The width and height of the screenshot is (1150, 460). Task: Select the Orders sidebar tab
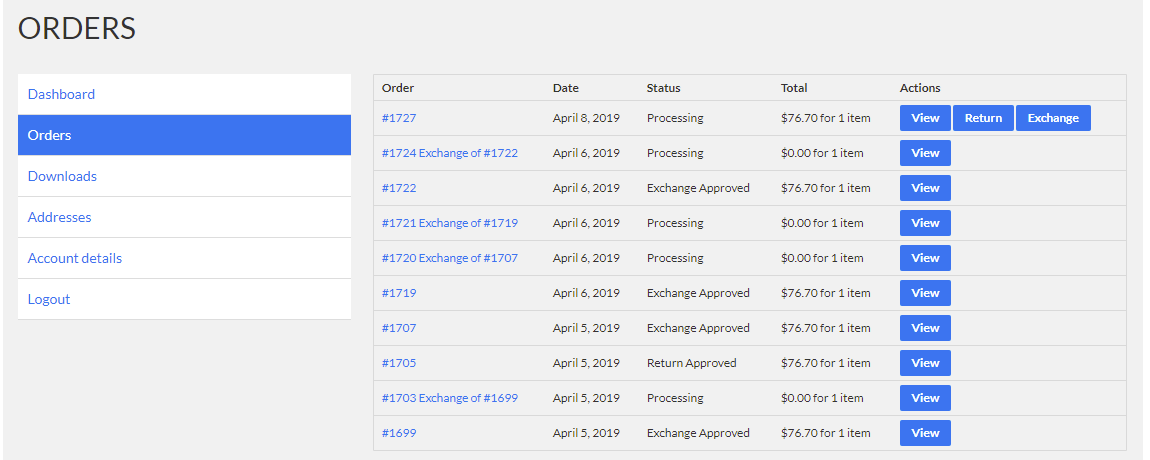coord(49,135)
